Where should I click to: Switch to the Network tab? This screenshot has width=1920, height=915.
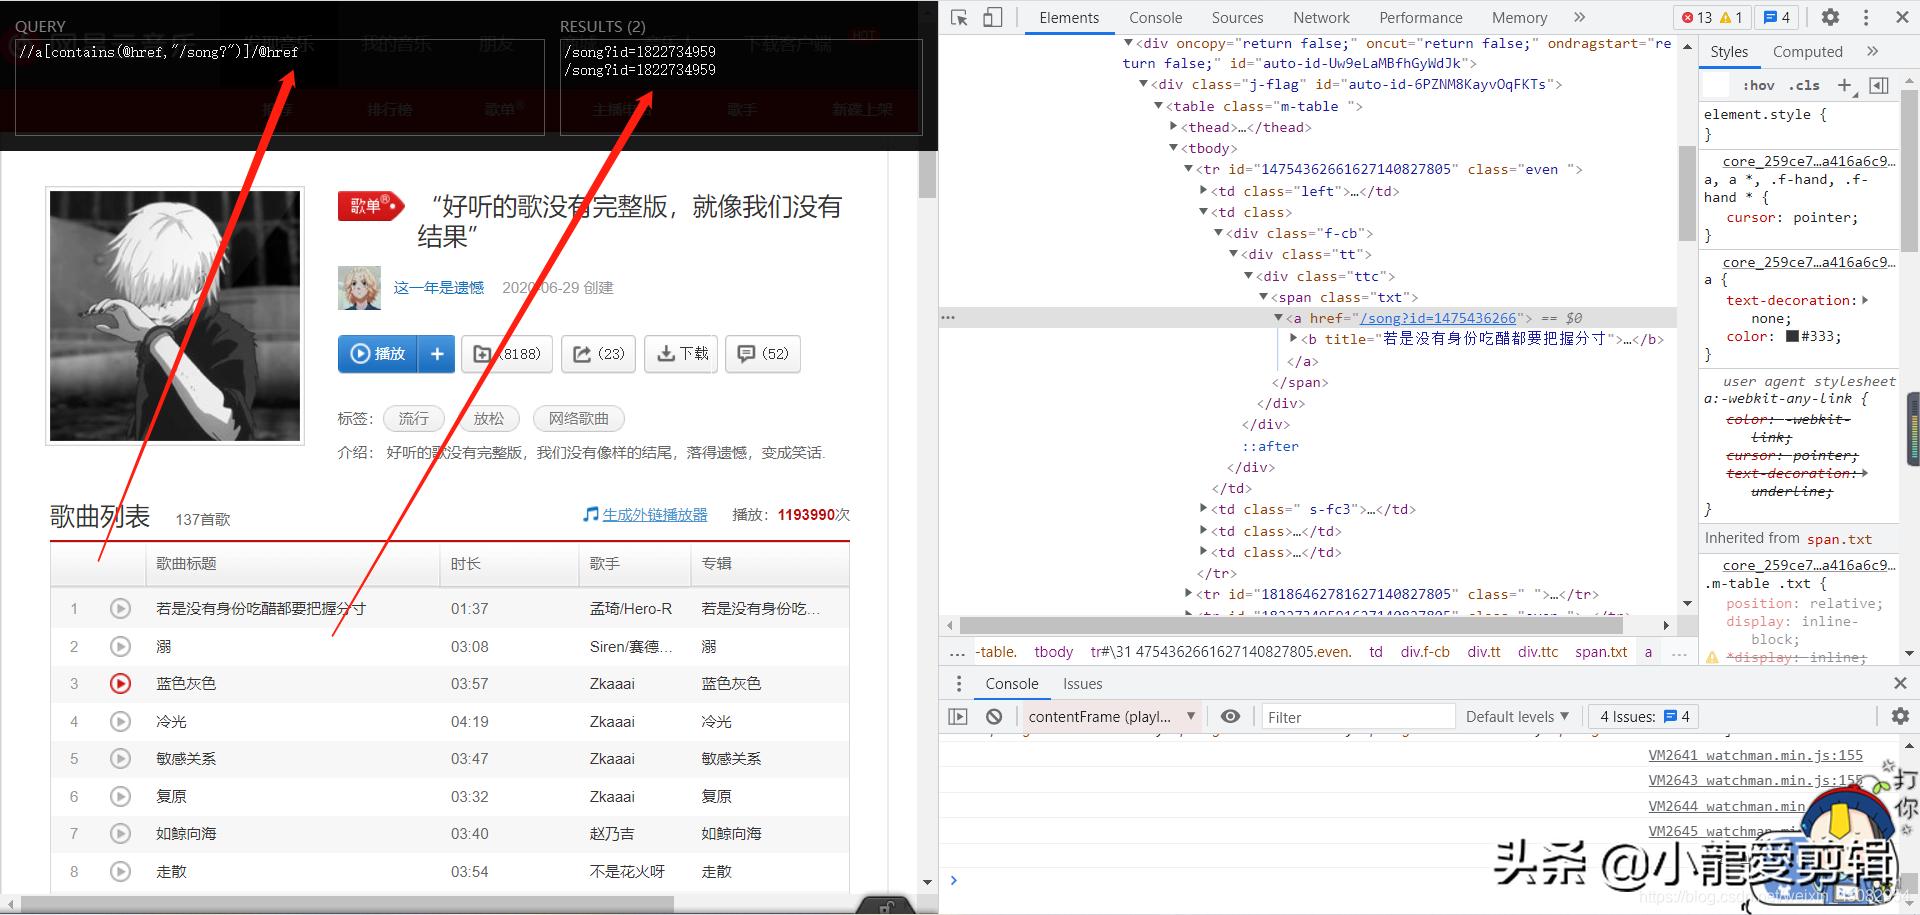(x=1321, y=17)
